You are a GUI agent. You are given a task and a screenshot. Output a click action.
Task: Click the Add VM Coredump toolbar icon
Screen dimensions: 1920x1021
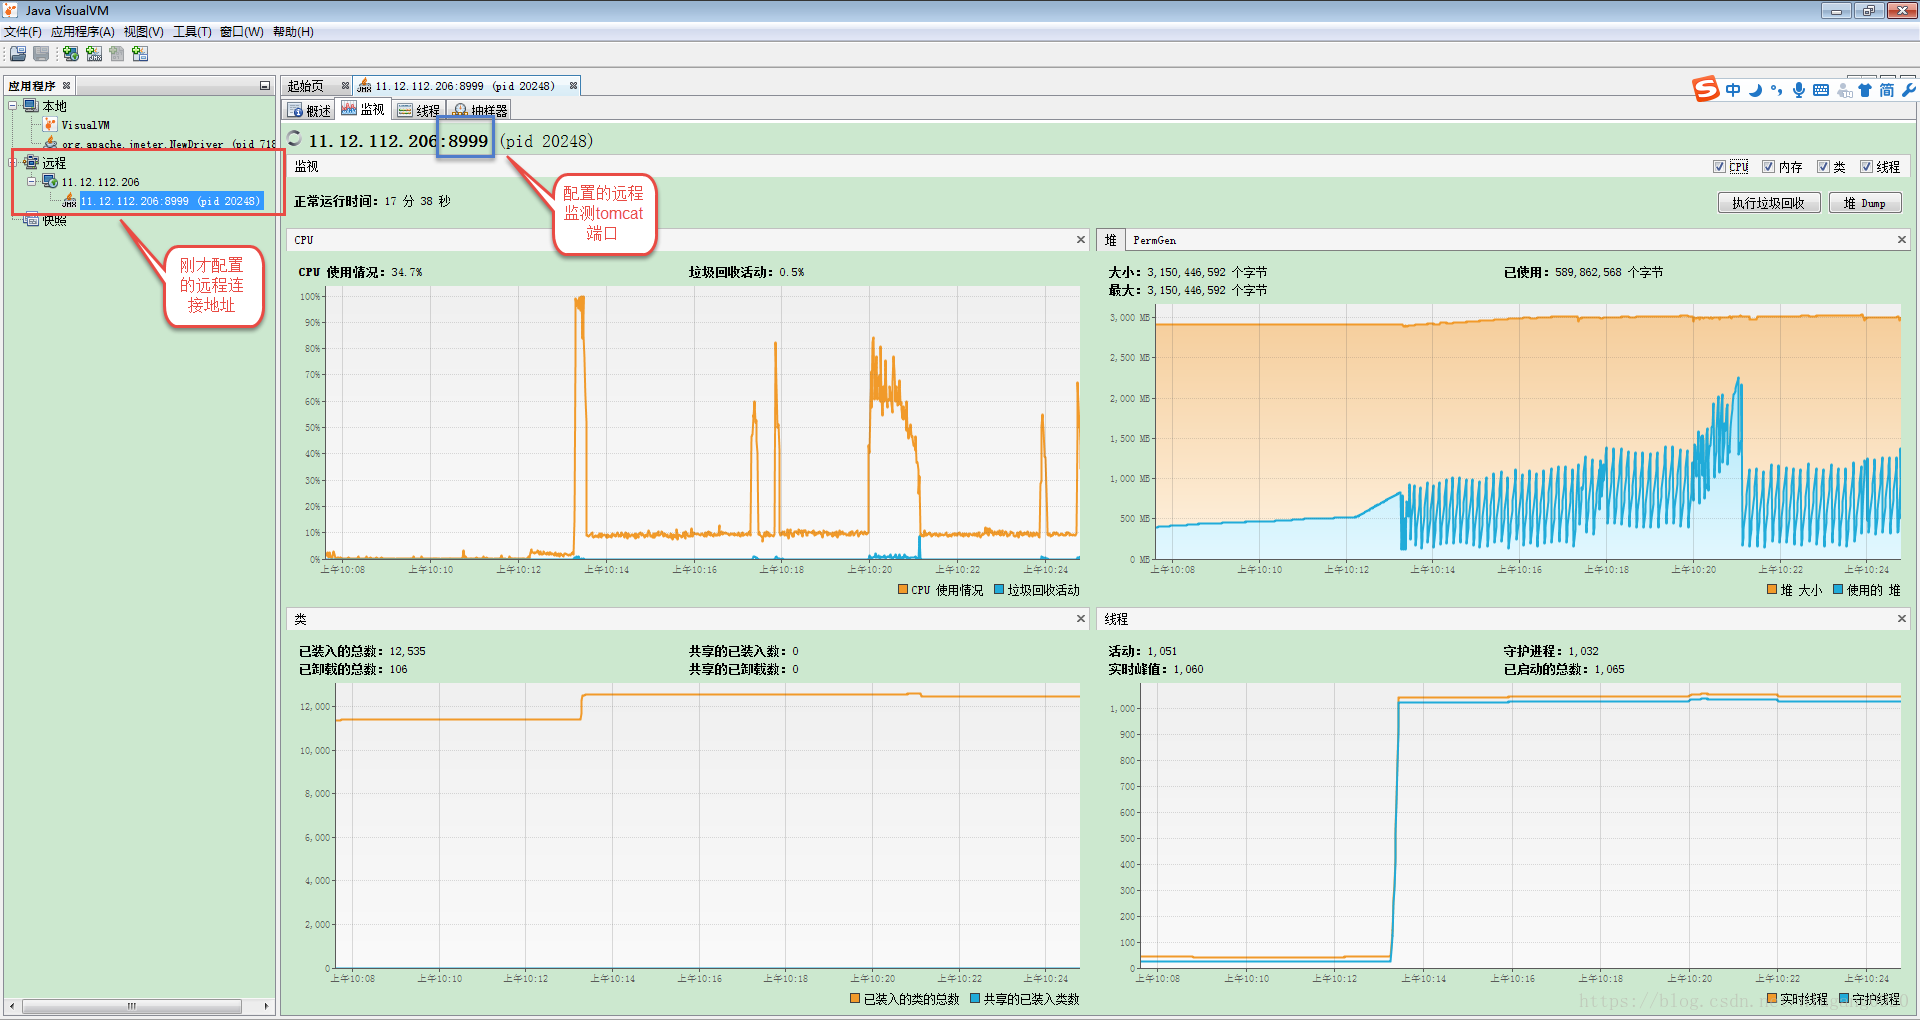[117, 54]
